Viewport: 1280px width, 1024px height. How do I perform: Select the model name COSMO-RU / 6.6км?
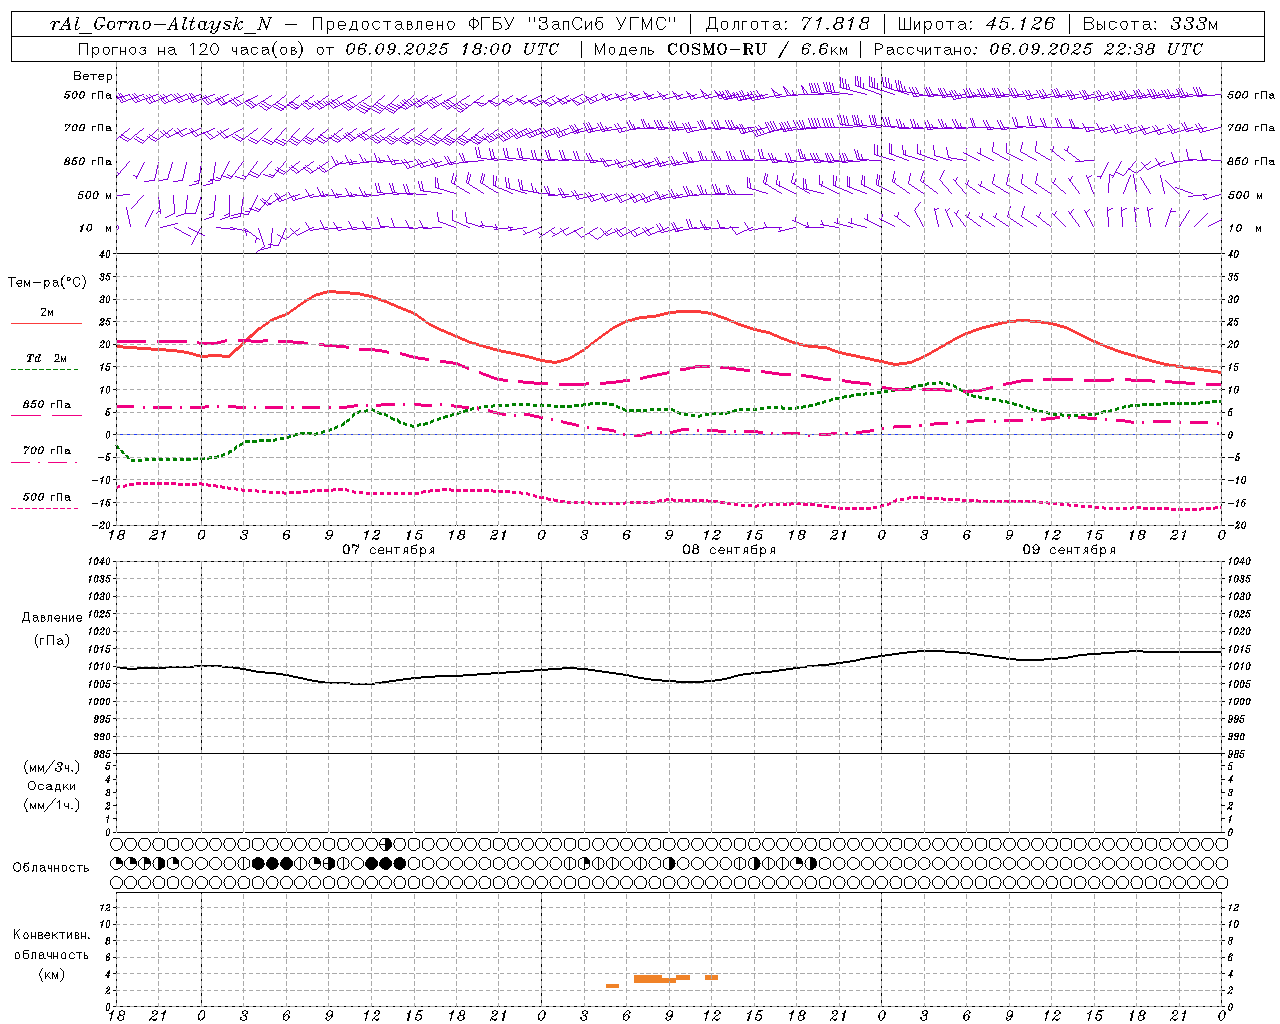point(758,49)
